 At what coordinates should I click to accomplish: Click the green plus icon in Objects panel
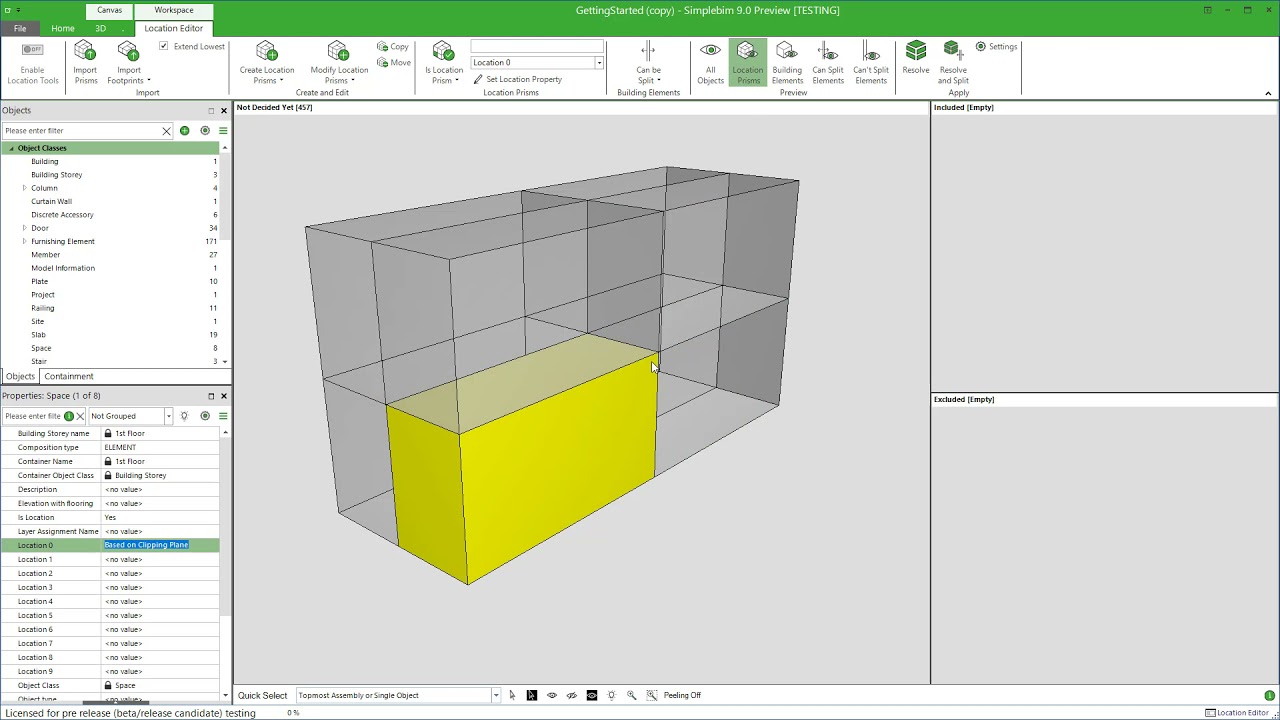(x=185, y=131)
